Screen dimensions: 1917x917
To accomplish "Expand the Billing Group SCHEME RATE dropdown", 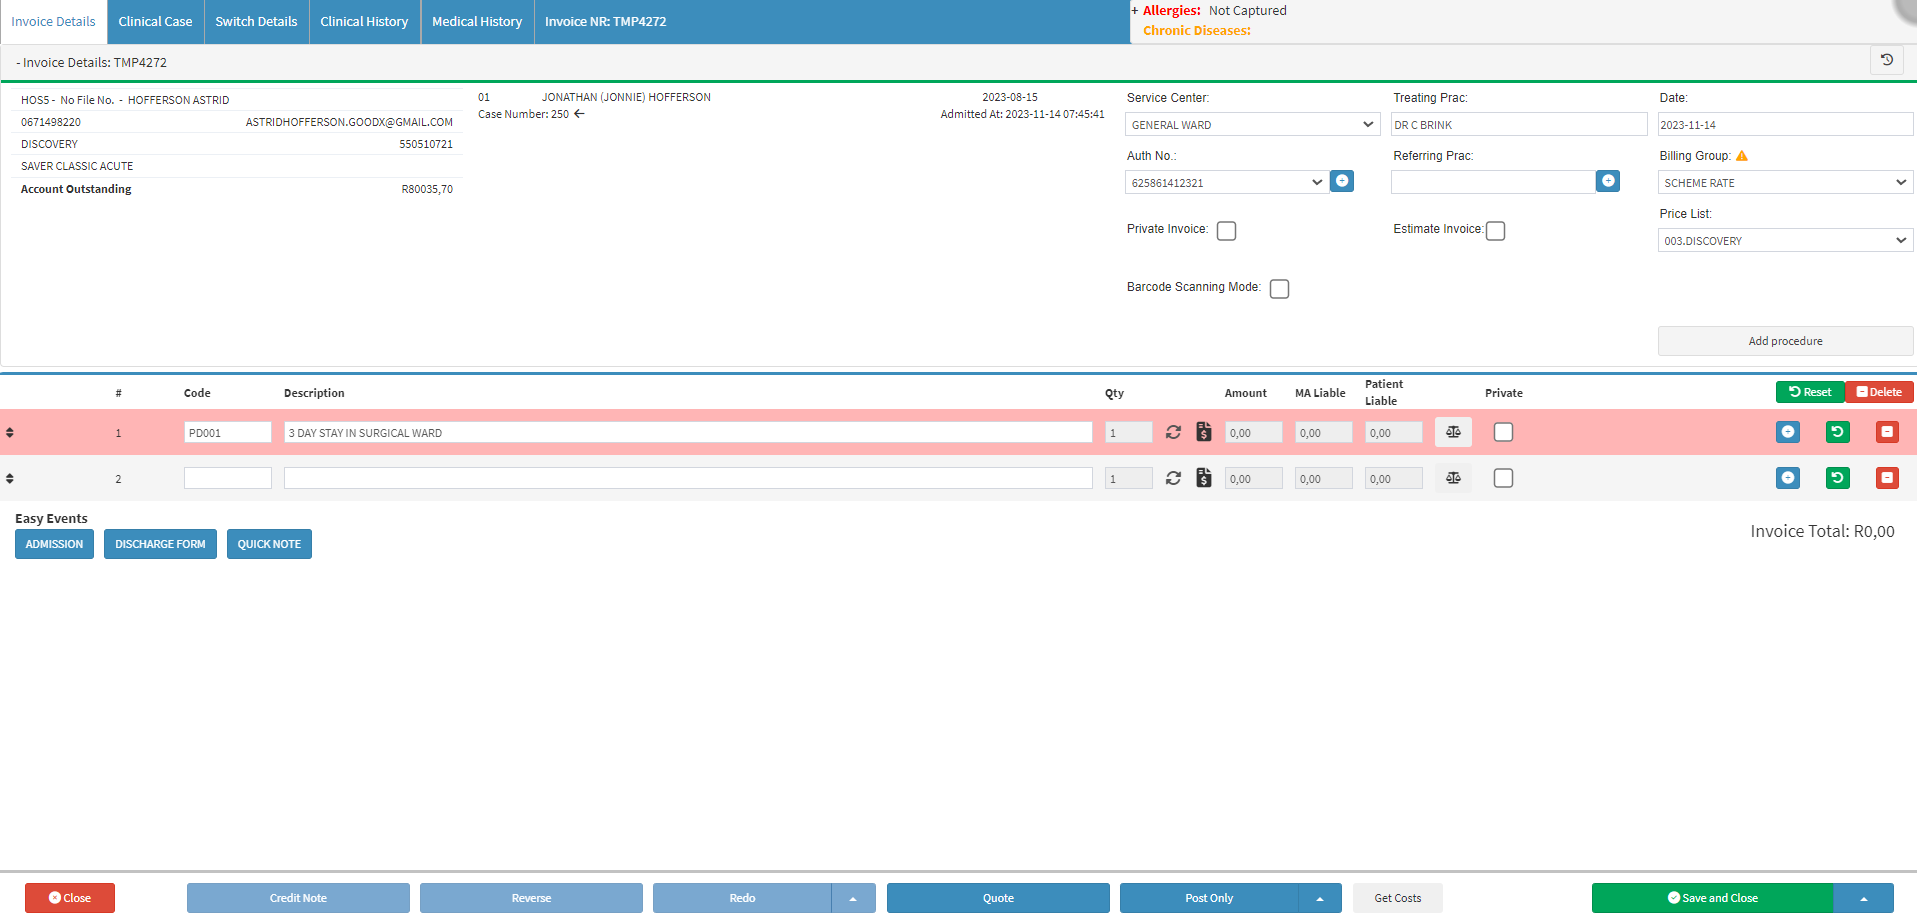I will [x=1785, y=183].
